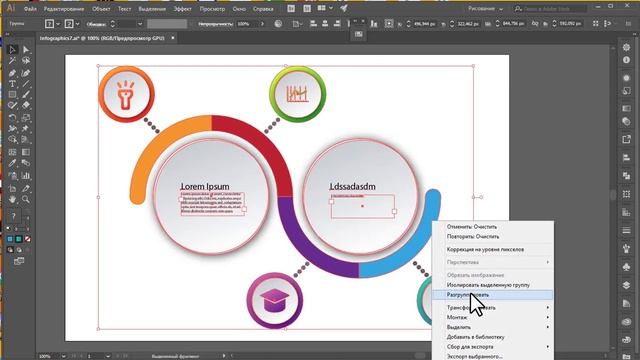640x360 pixels.
Task: Open Recolor Artwork from the control bar
Action: pos(278,24)
